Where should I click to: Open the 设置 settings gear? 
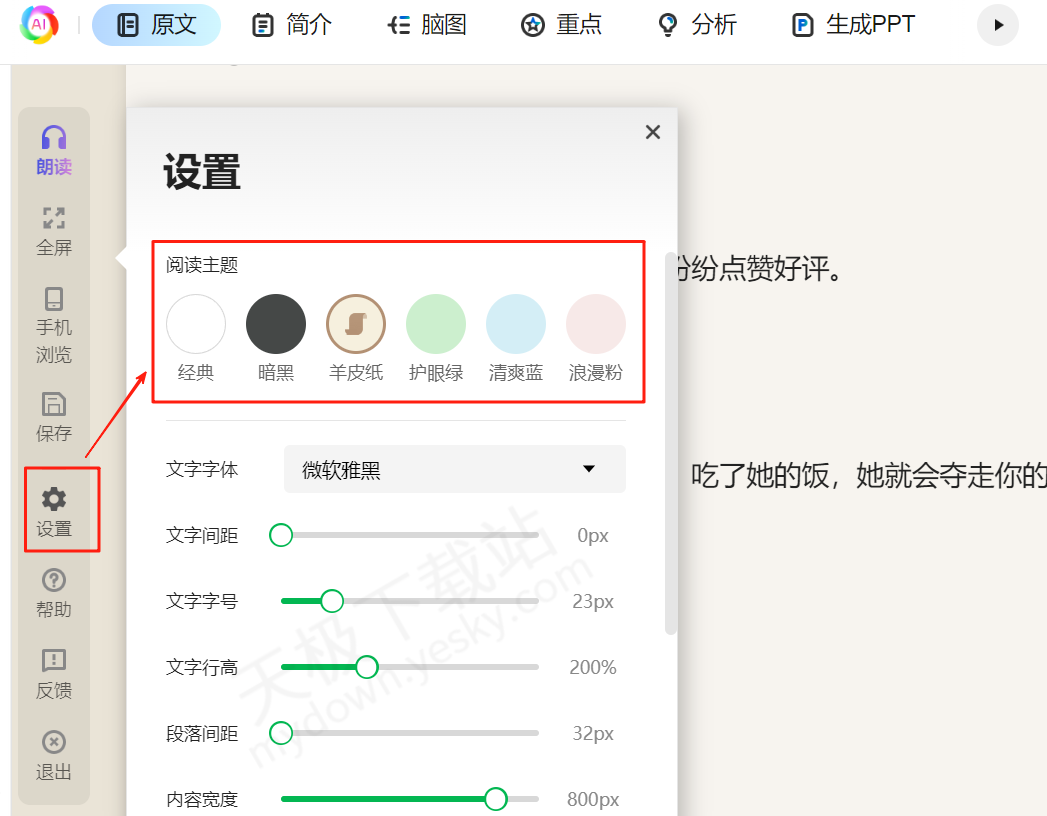click(54, 508)
